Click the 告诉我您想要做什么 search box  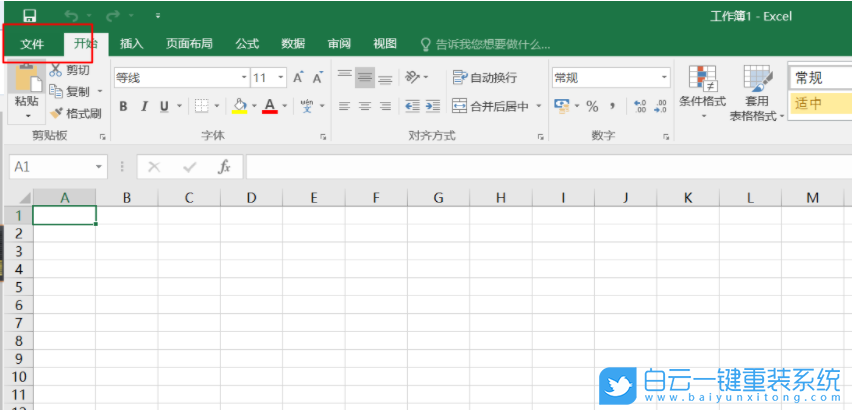(486, 45)
